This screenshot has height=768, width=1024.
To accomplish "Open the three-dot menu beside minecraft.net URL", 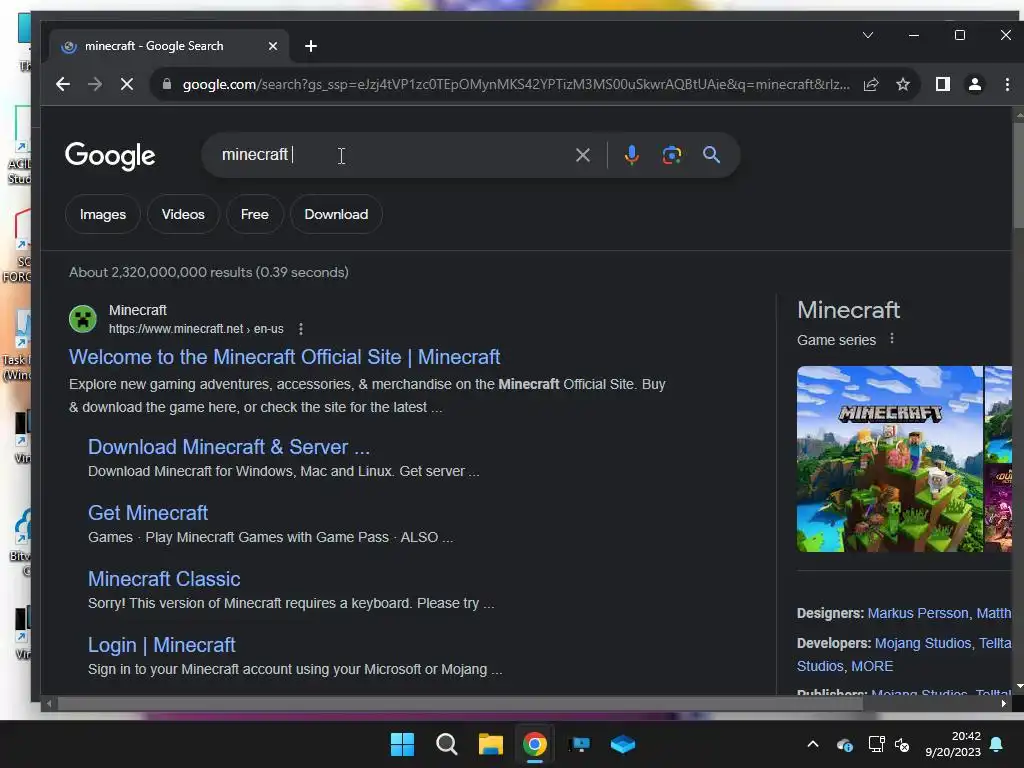I will pos(300,328).
